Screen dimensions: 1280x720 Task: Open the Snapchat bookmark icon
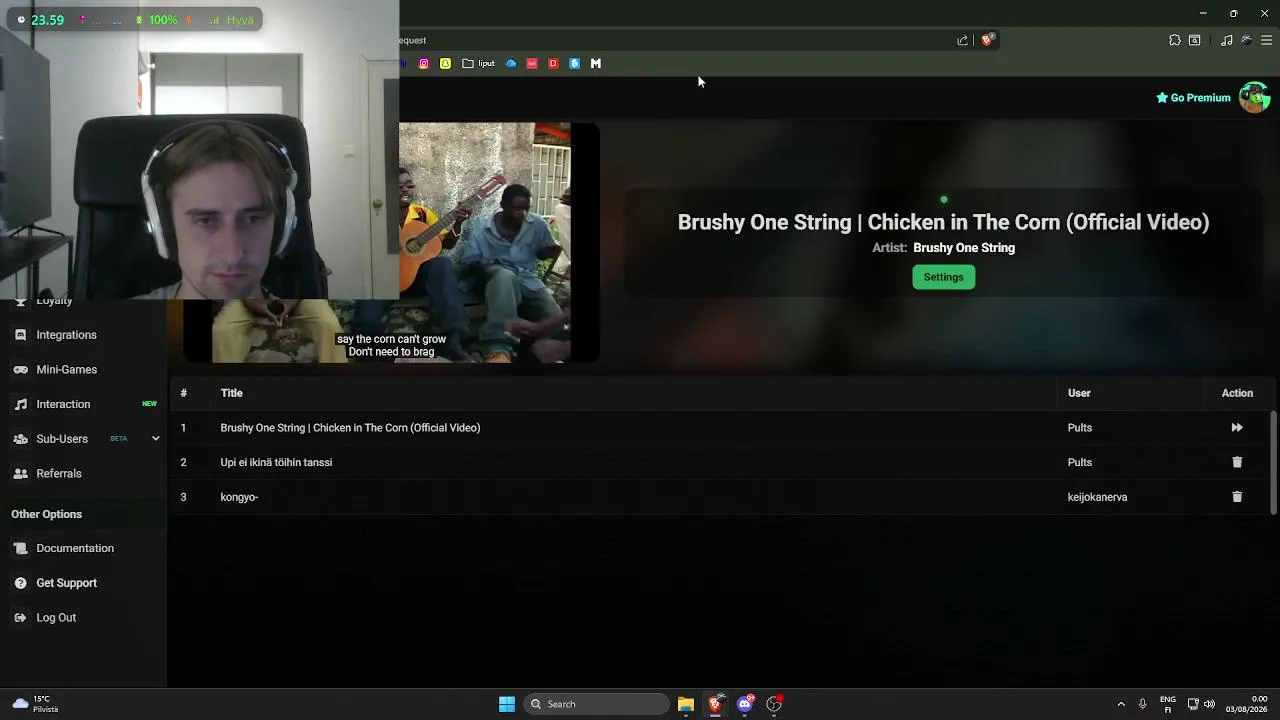(445, 63)
